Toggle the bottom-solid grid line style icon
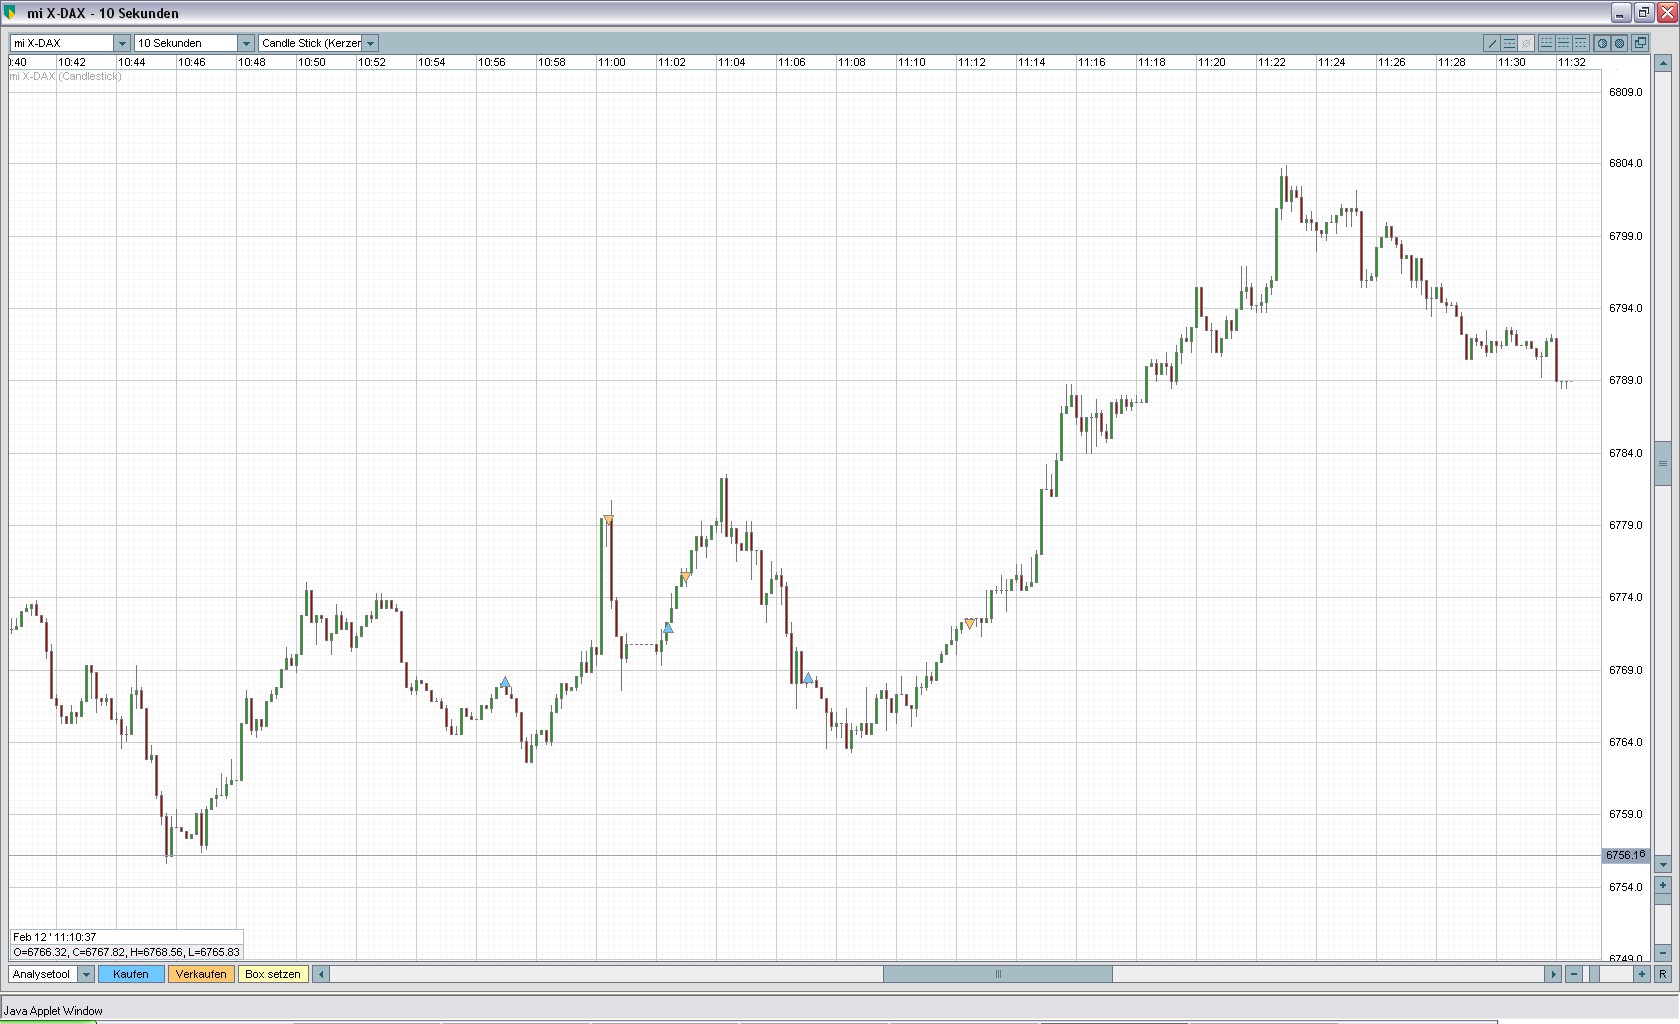Image resolution: width=1680 pixels, height=1024 pixels. click(1547, 43)
